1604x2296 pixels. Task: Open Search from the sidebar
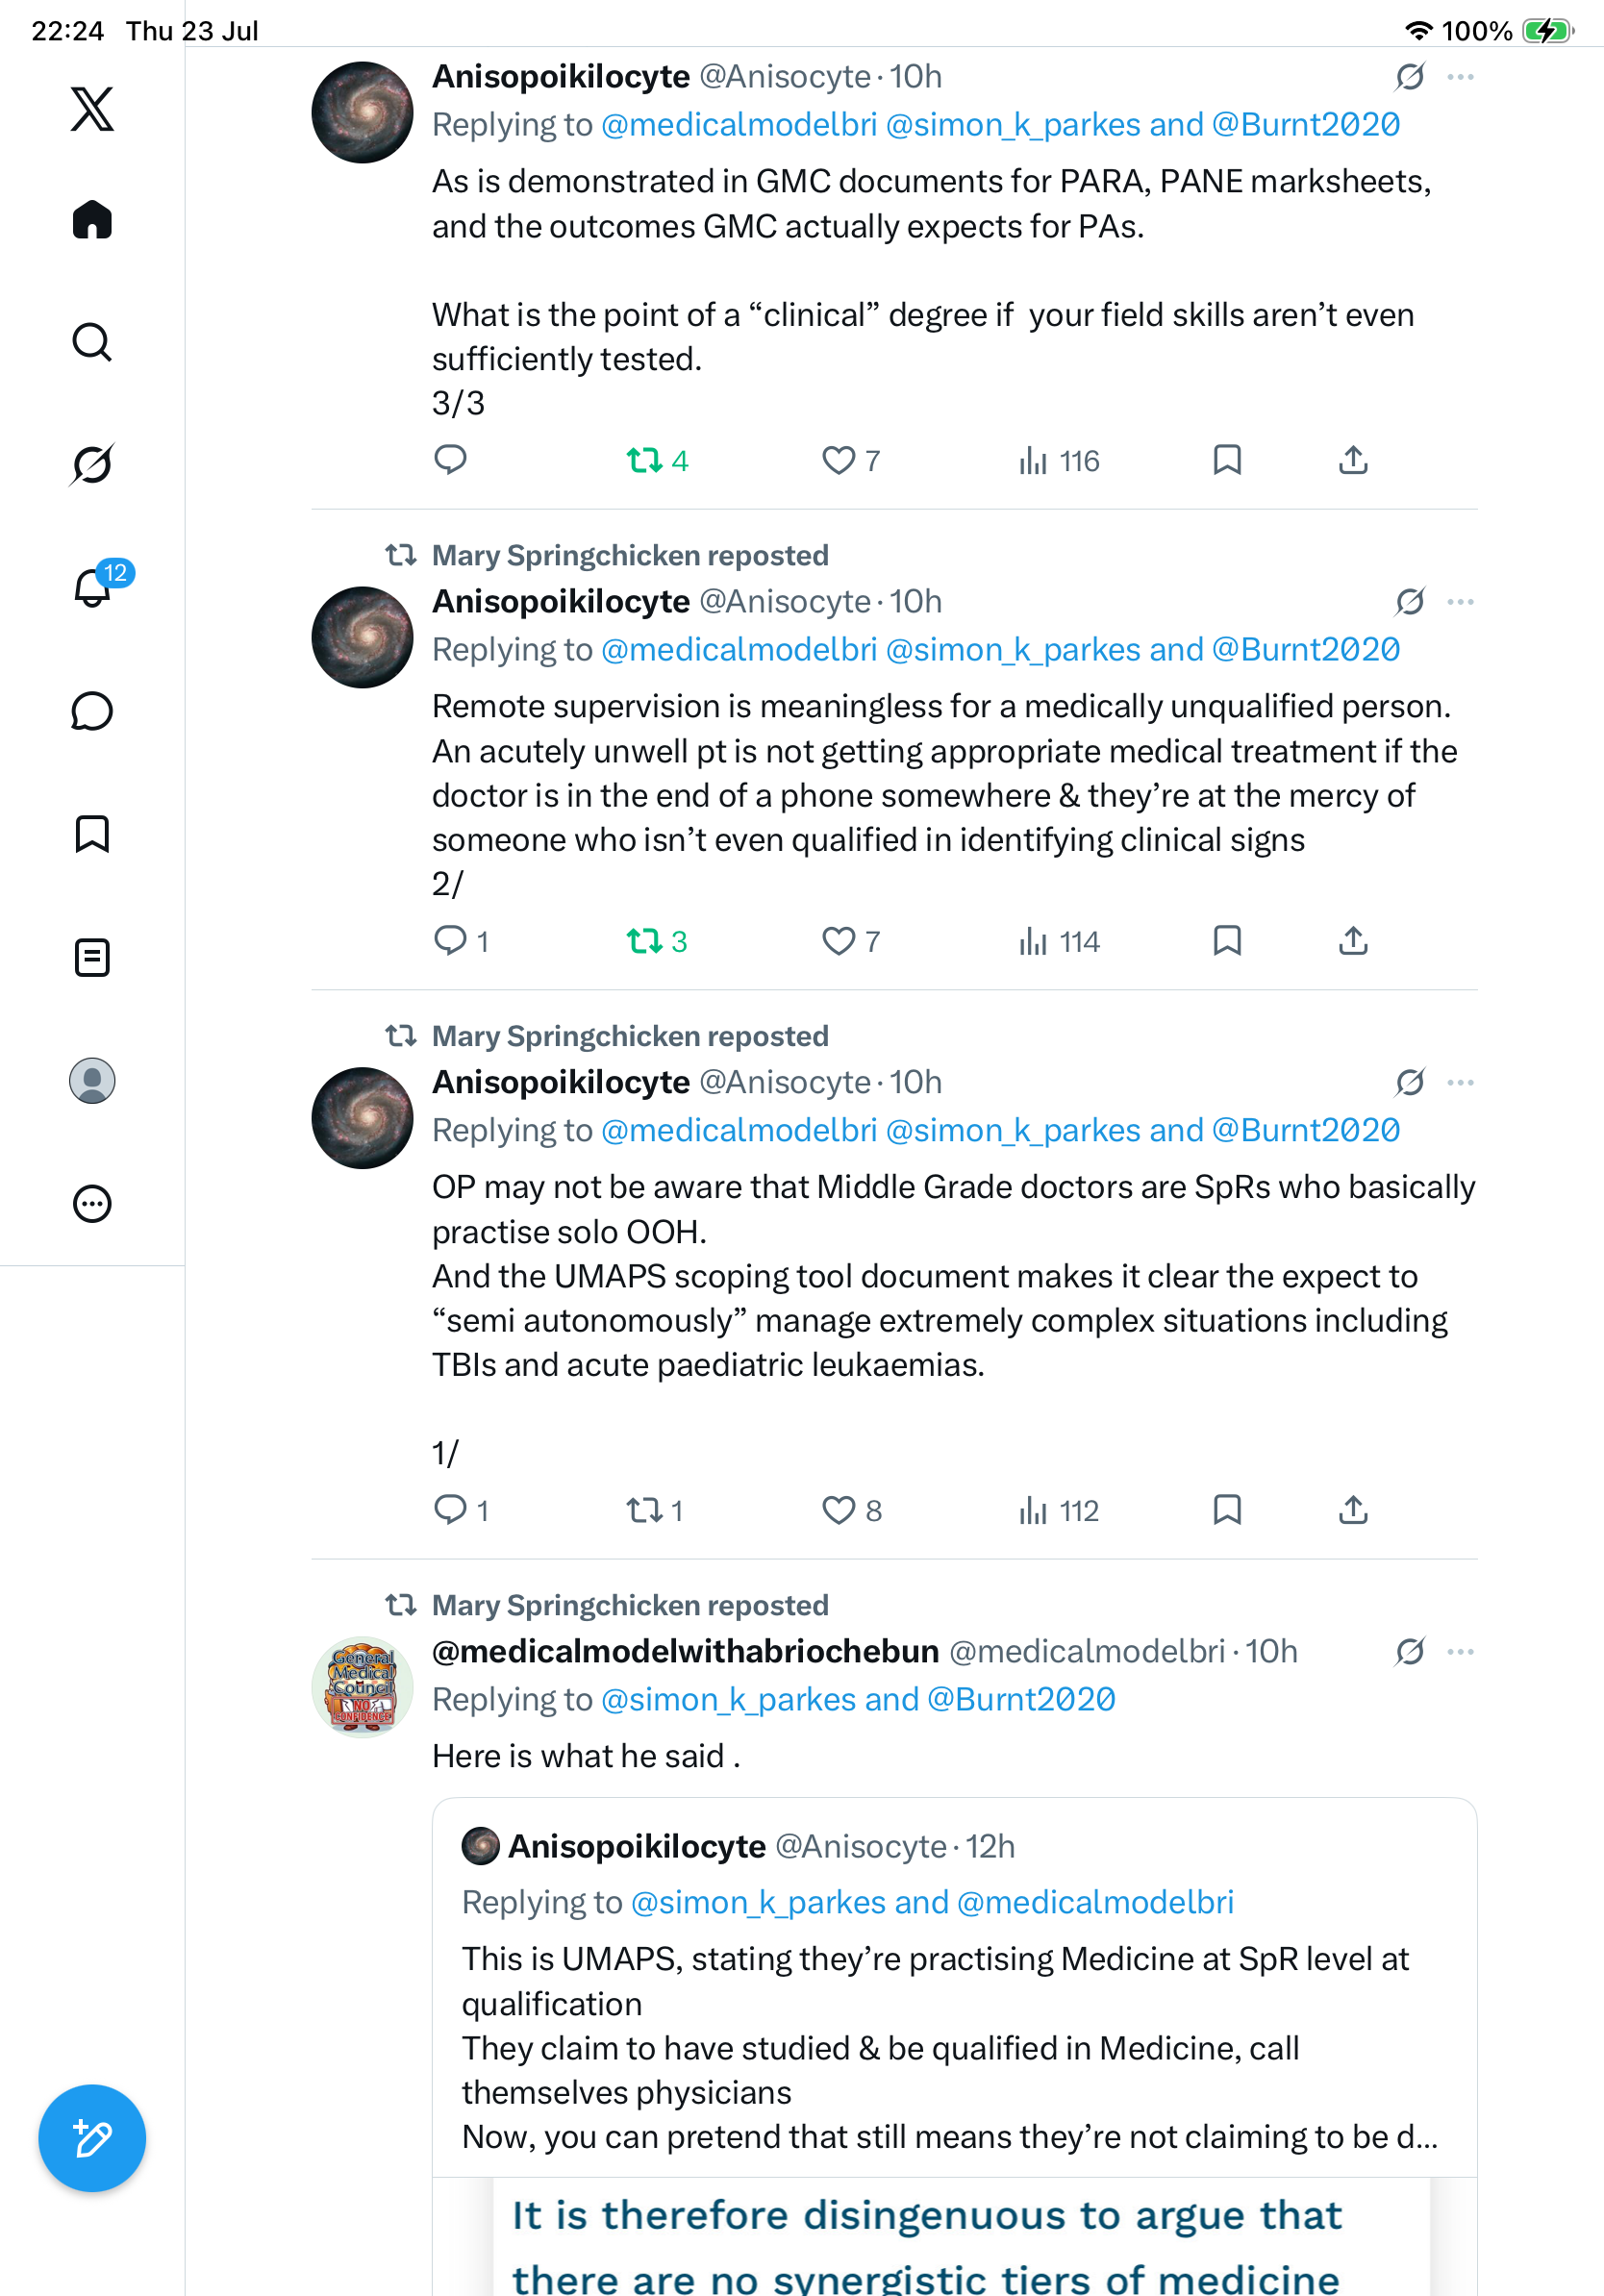pyautogui.click(x=92, y=342)
